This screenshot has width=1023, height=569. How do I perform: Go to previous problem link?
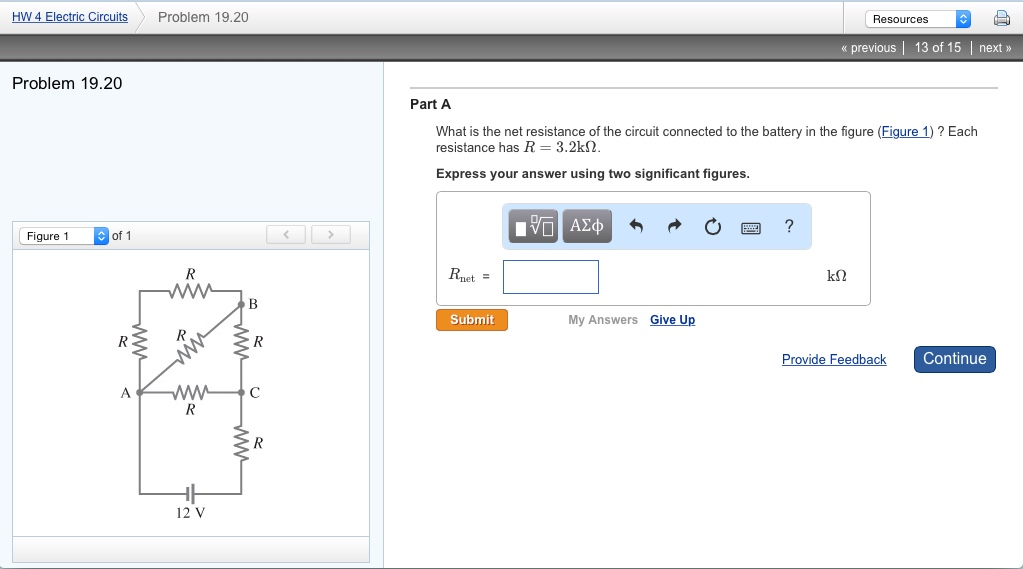pyautogui.click(x=868, y=48)
